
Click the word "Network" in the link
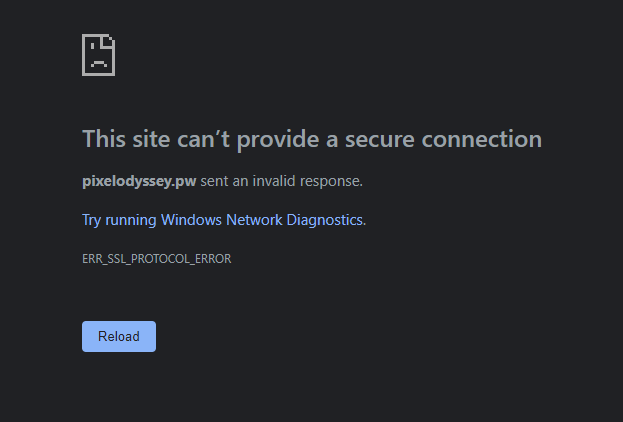coord(250,219)
